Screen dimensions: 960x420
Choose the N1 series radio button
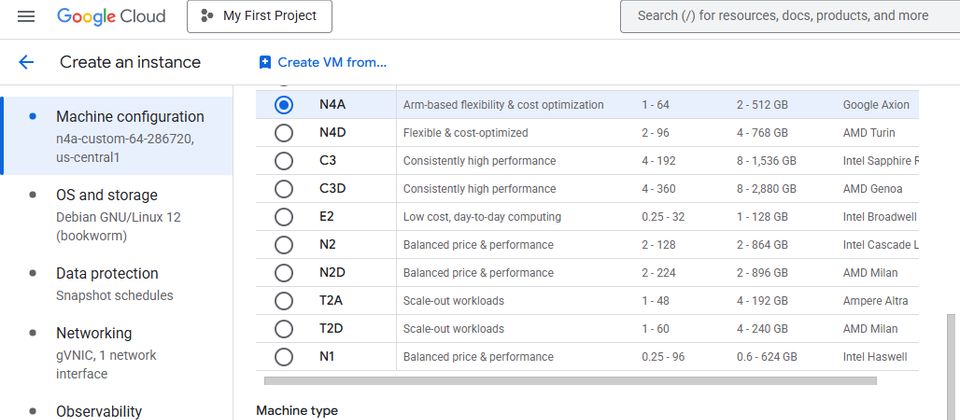coord(284,357)
